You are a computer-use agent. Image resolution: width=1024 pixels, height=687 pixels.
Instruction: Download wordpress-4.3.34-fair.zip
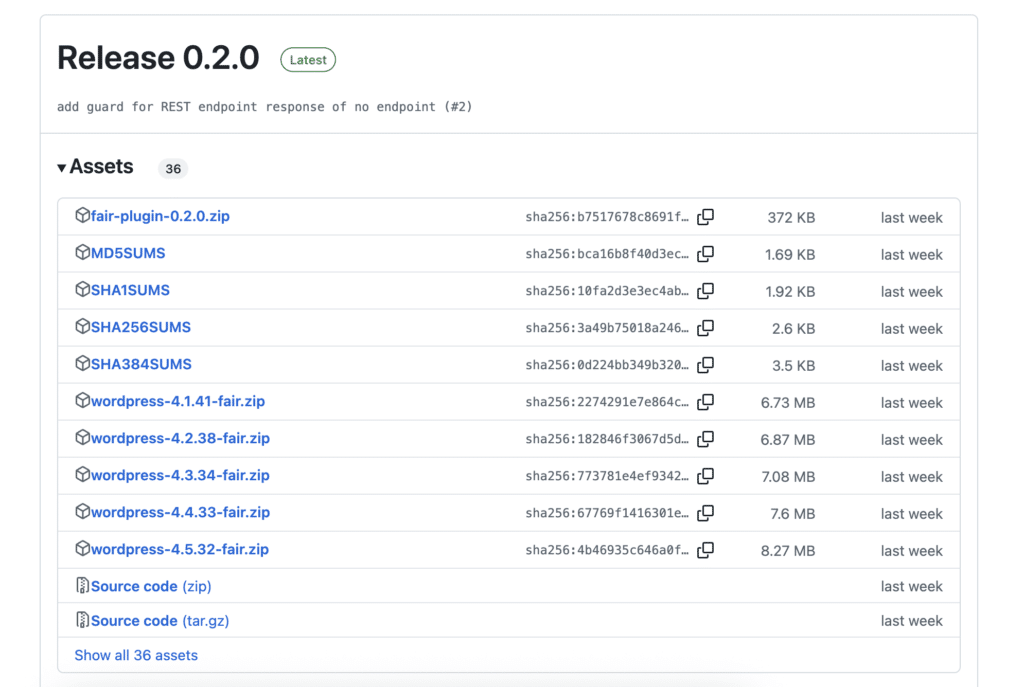pos(180,475)
